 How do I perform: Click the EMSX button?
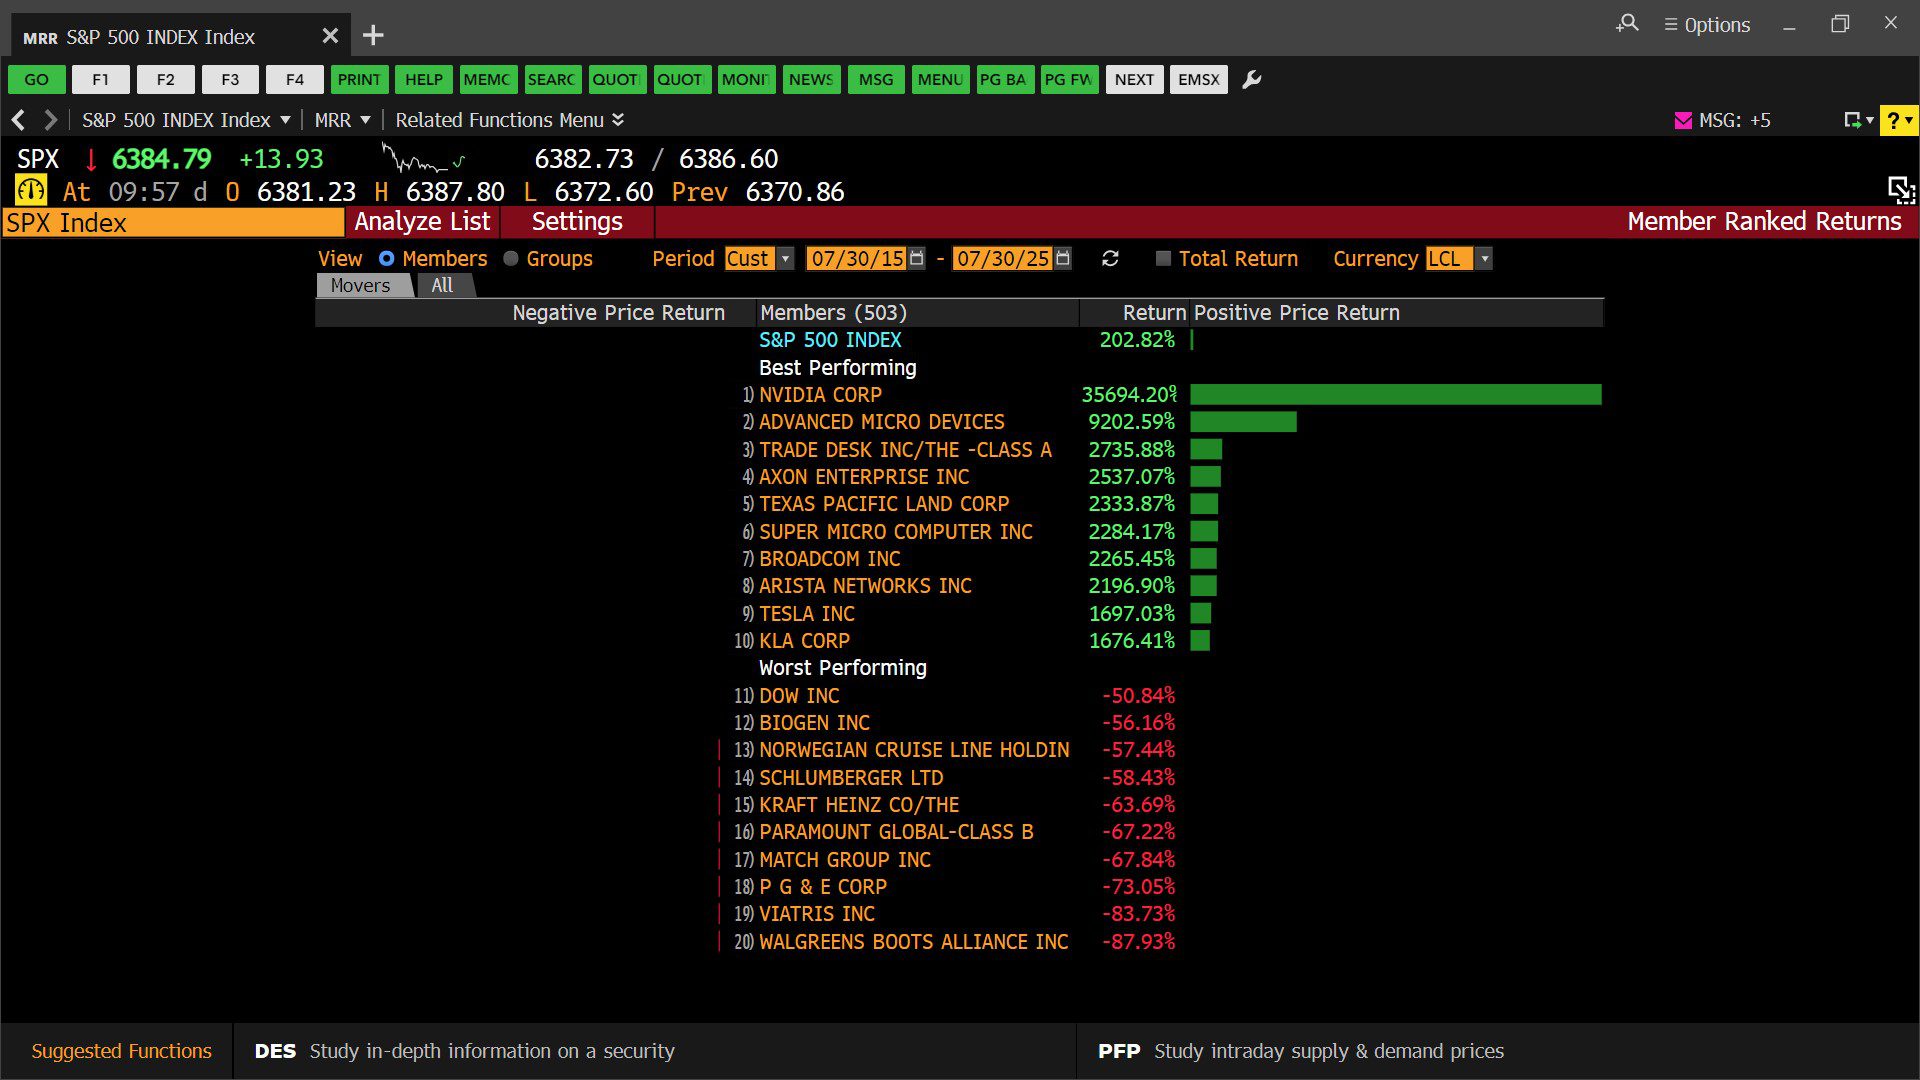(1199, 80)
